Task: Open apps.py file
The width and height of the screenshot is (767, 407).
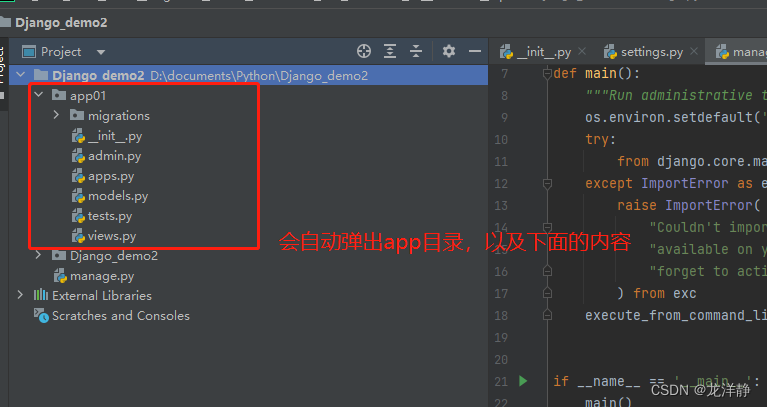Action: point(111,176)
